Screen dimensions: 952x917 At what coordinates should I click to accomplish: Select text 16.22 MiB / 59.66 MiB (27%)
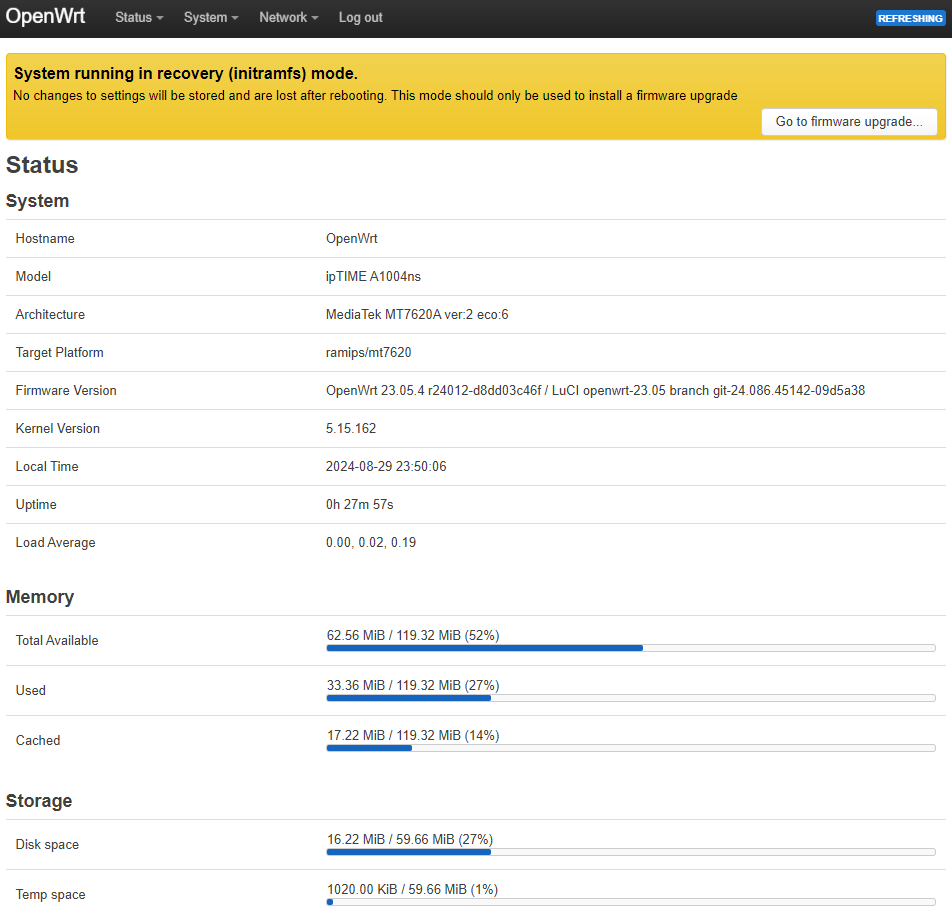(410, 839)
